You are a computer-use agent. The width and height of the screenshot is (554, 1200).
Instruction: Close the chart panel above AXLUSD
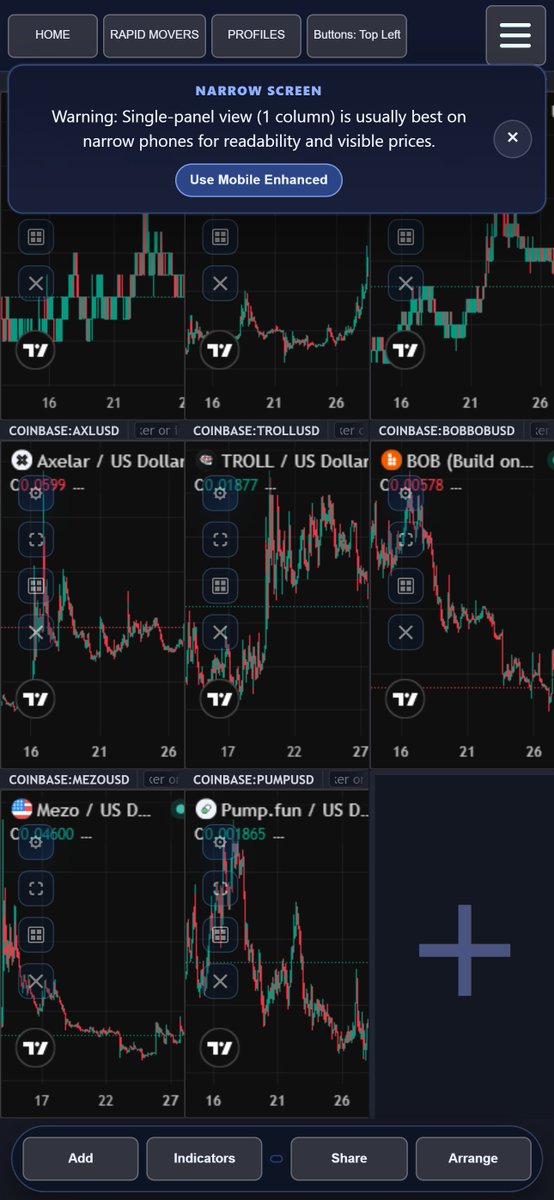[36, 284]
